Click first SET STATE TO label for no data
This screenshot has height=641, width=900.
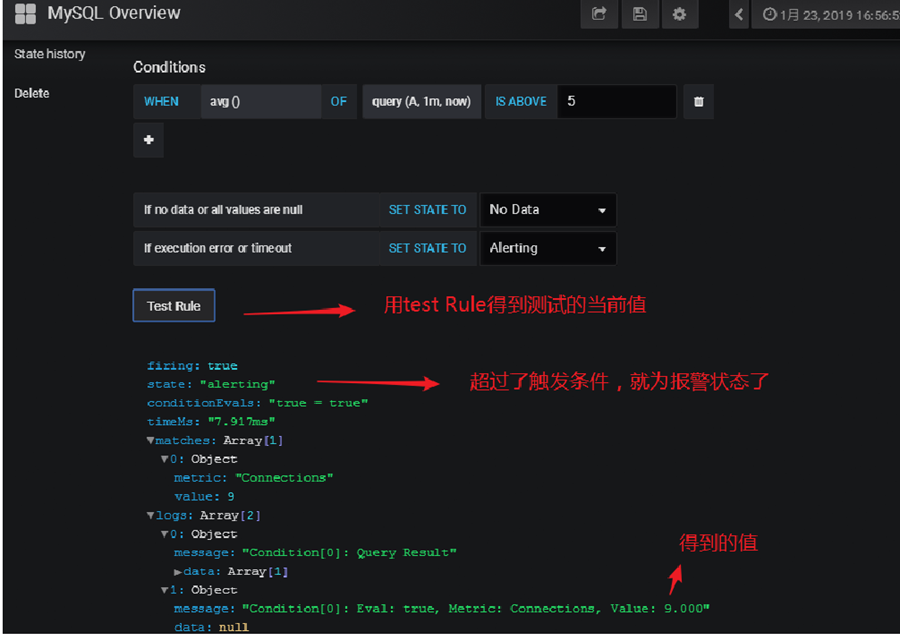coord(428,210)
